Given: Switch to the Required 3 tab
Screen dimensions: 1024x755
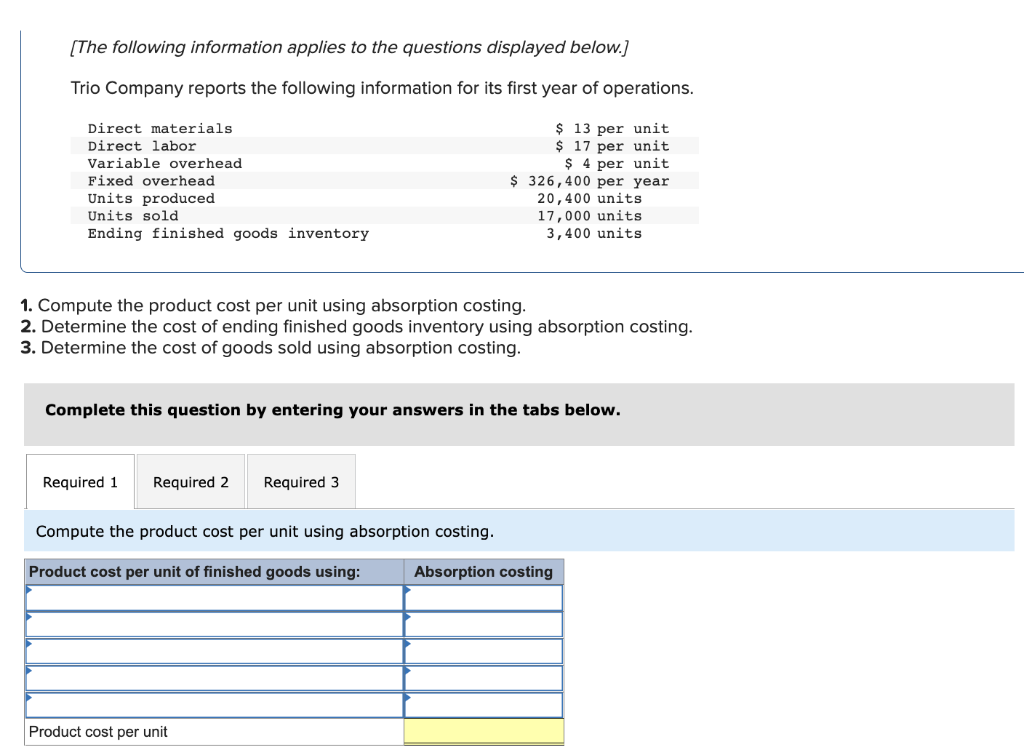Looking at the screenshot, I should 300,481.
